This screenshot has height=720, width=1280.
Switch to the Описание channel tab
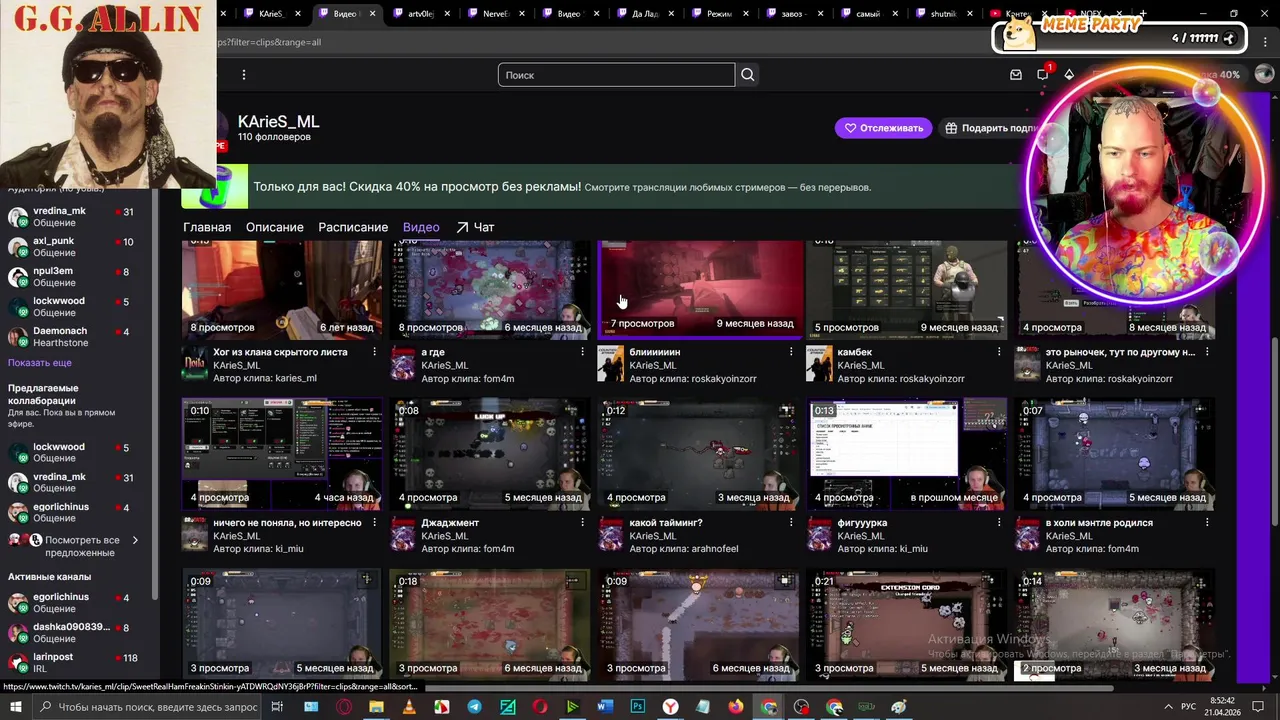click(275, 227)
